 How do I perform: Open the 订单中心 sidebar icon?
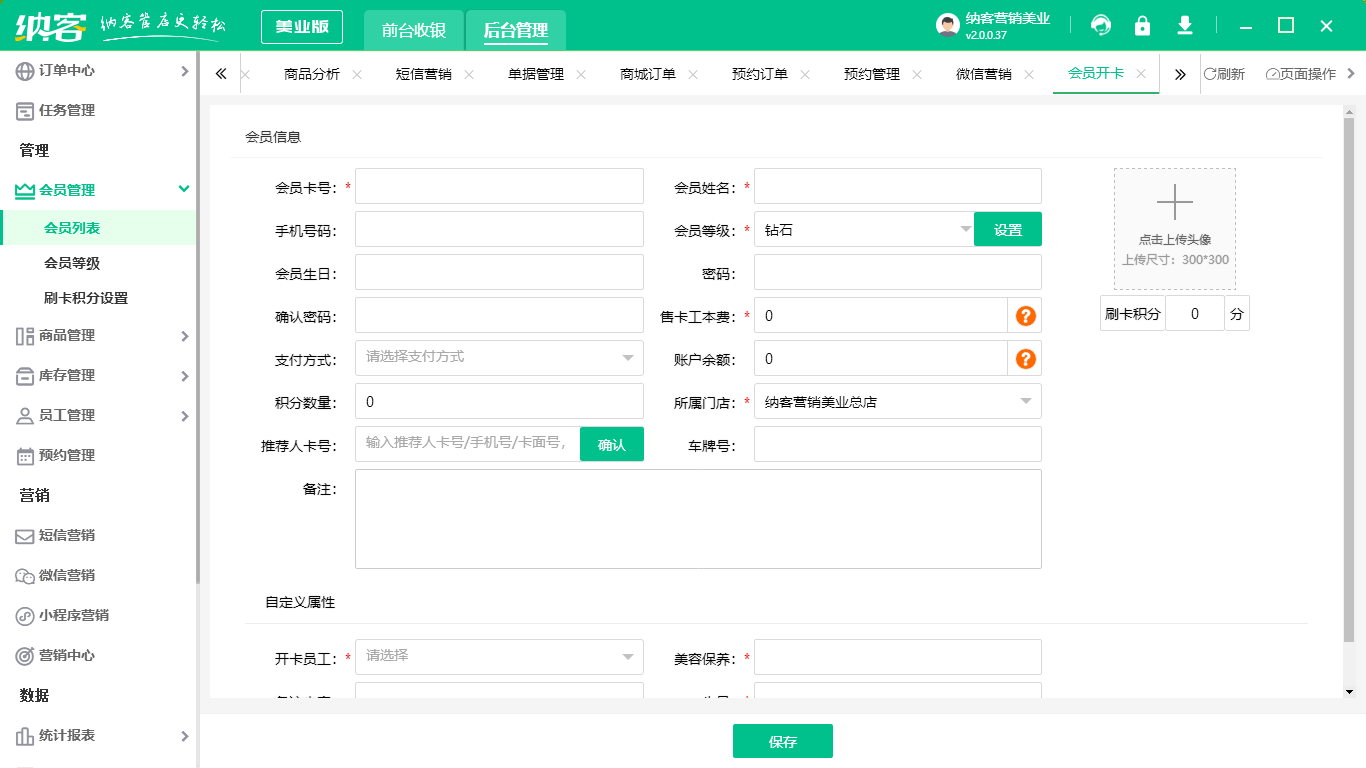coord(24,71)
